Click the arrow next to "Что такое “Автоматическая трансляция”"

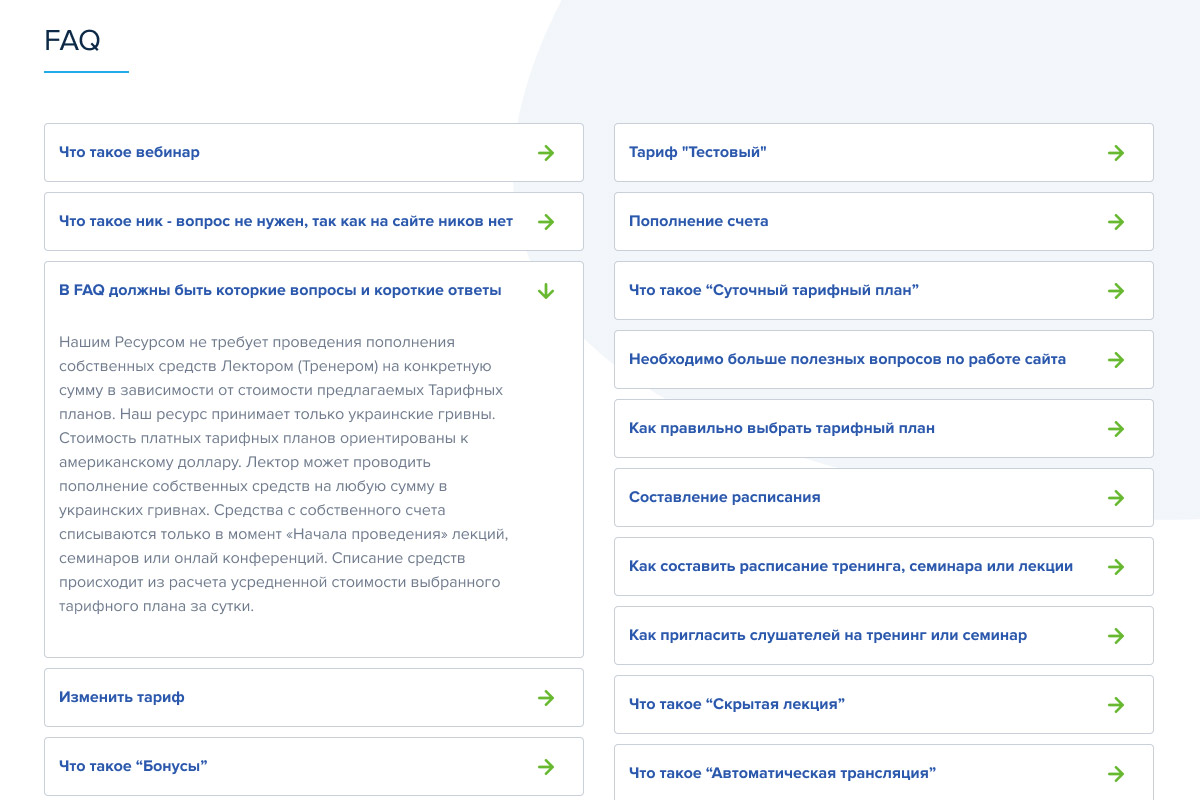pos(1115,774)
